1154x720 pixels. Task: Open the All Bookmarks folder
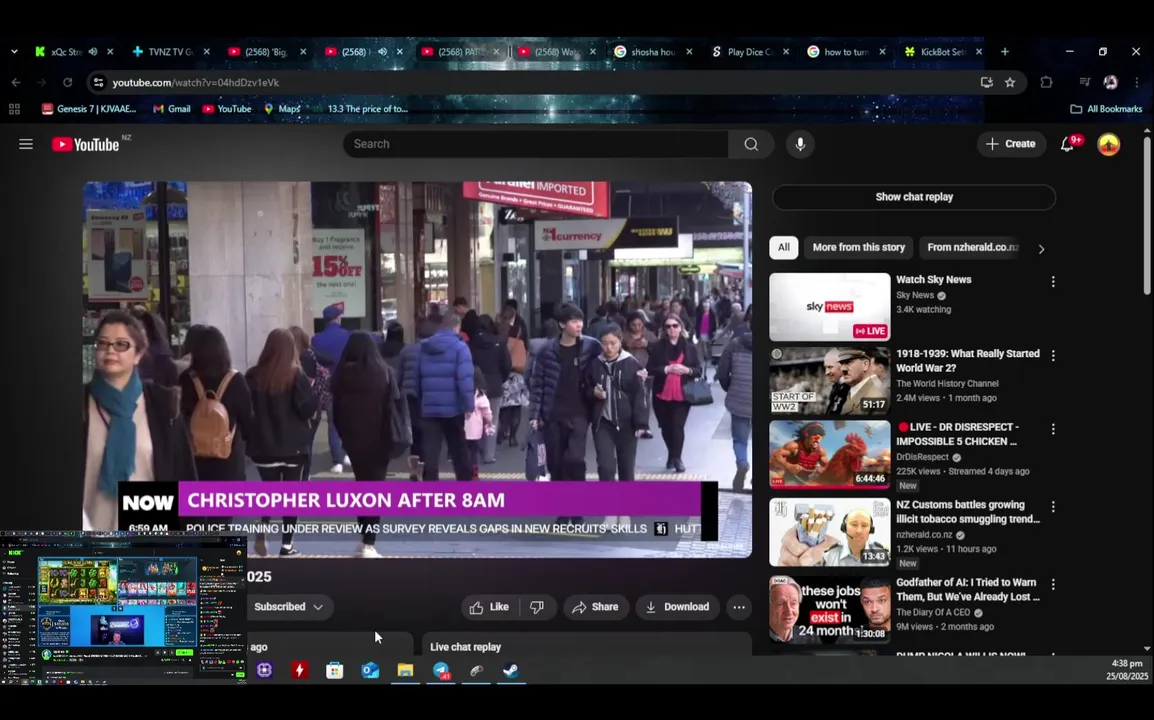coord(1105,109)
